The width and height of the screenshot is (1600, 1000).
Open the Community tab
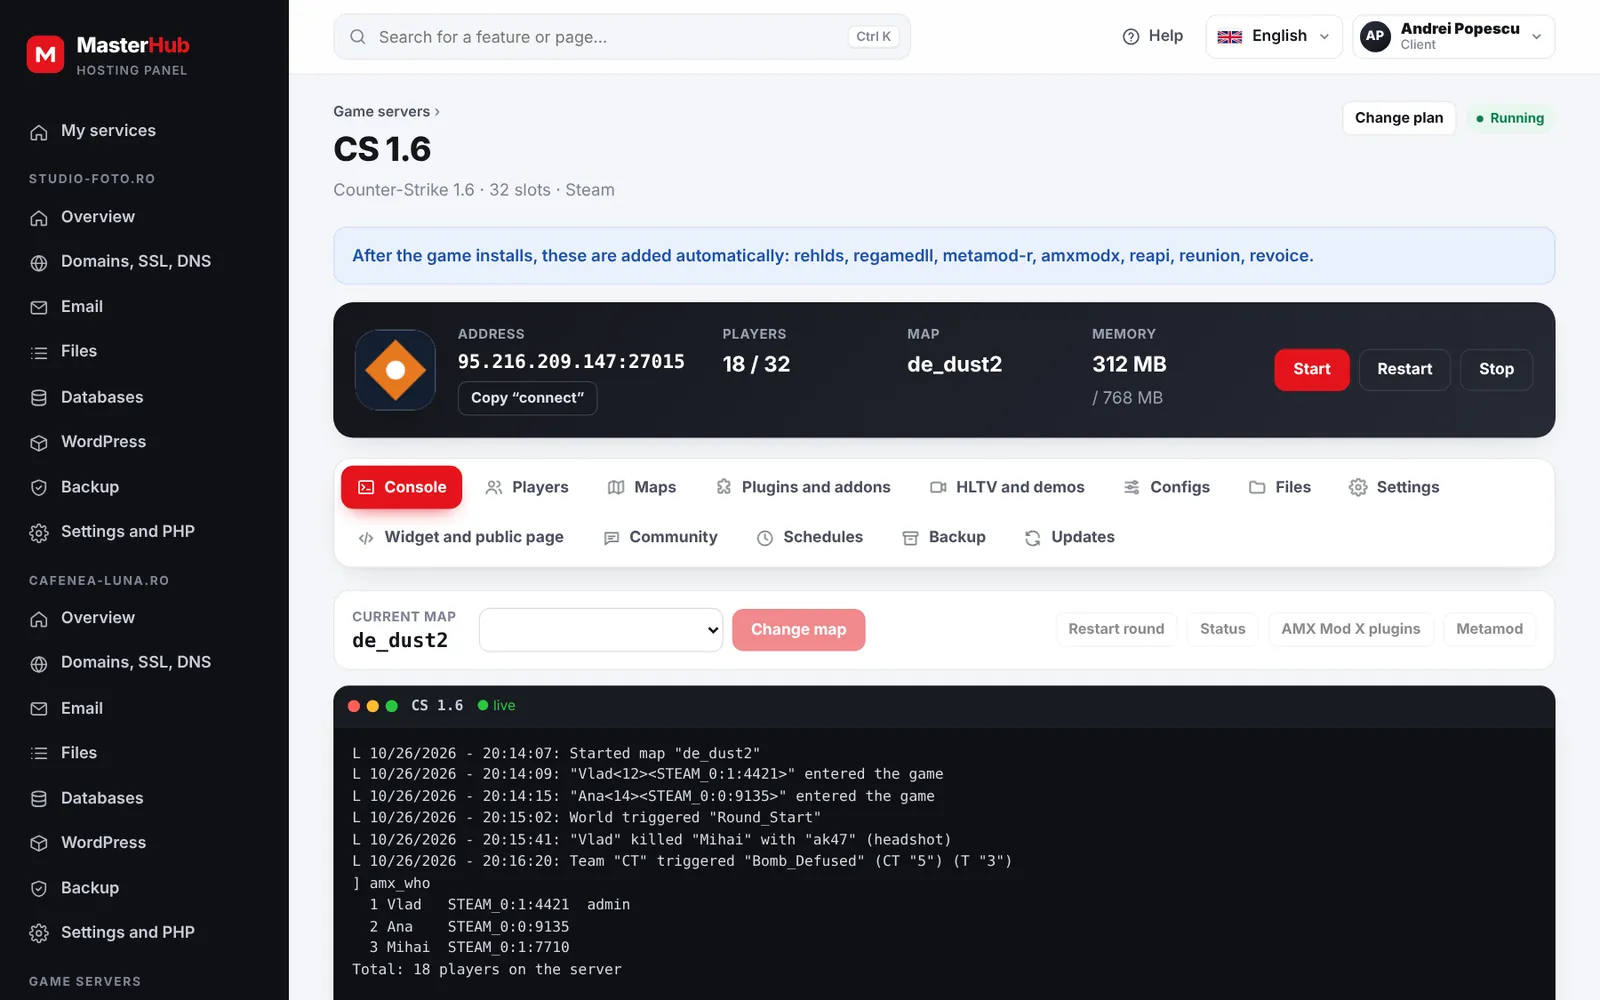pos(661,537)
